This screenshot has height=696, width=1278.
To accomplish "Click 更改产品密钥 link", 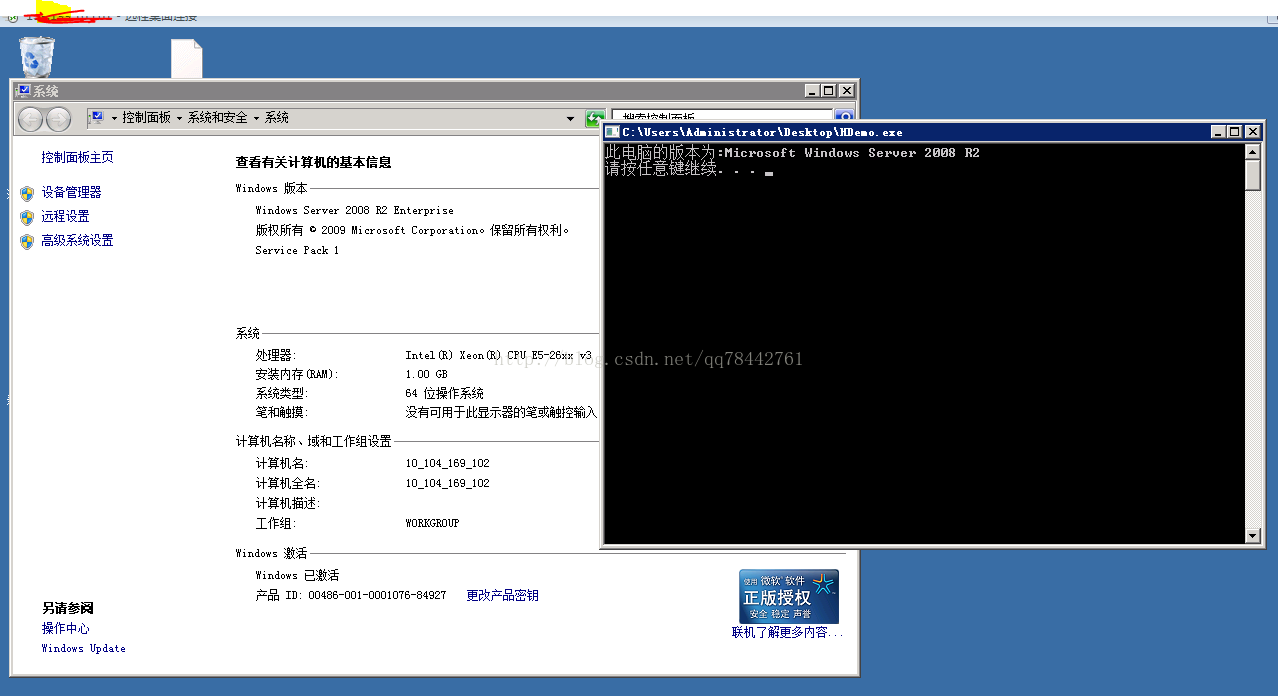I will [x=502, y=595].
